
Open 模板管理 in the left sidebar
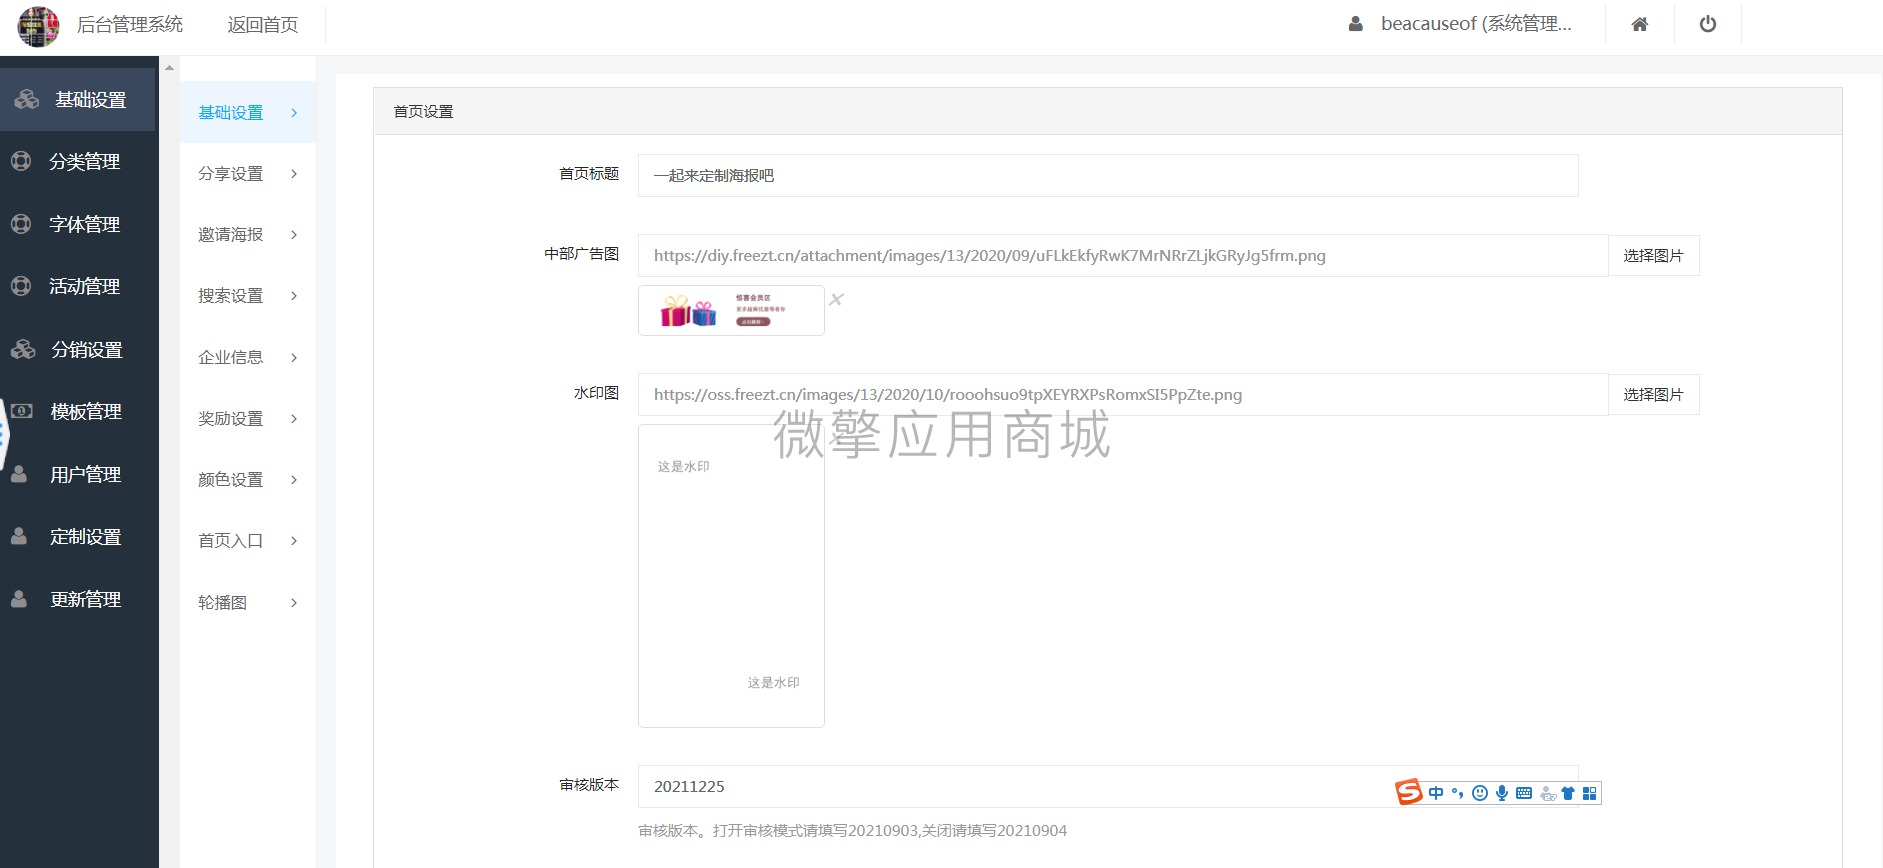[85, 412]
